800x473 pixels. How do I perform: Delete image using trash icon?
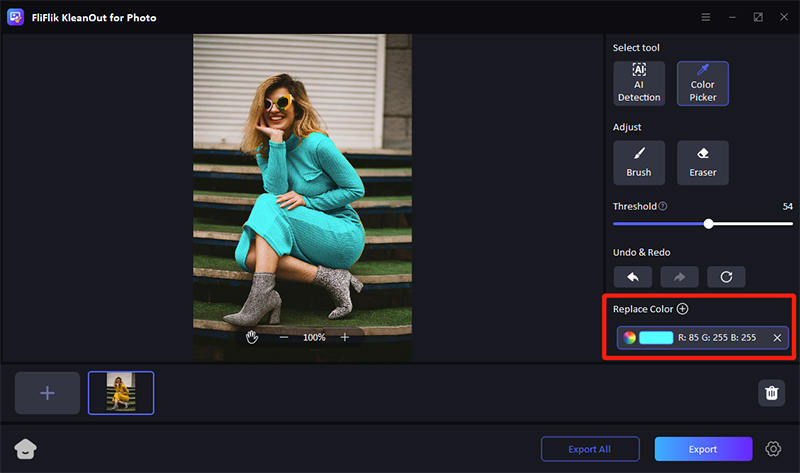pyautogui.click(x=771, y=393)
